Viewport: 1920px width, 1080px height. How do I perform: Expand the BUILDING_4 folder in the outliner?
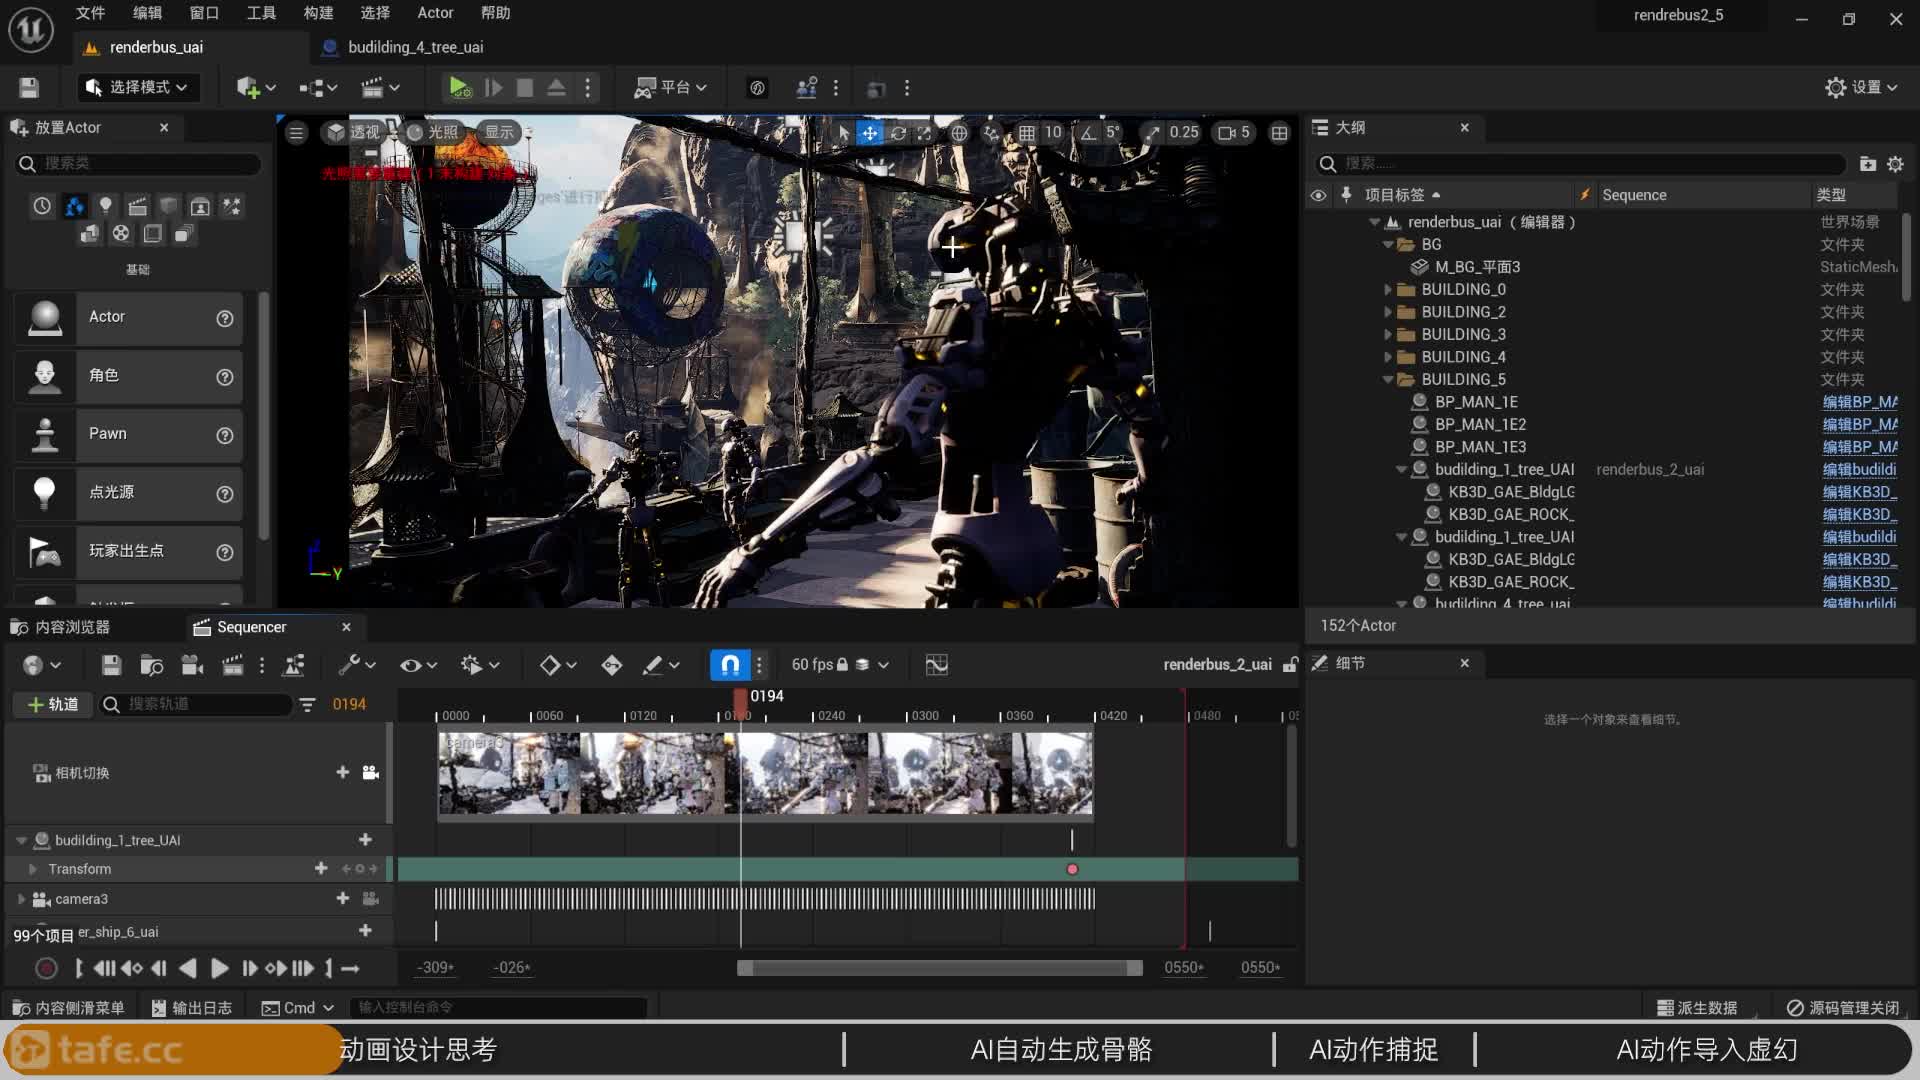point(1388,357)
